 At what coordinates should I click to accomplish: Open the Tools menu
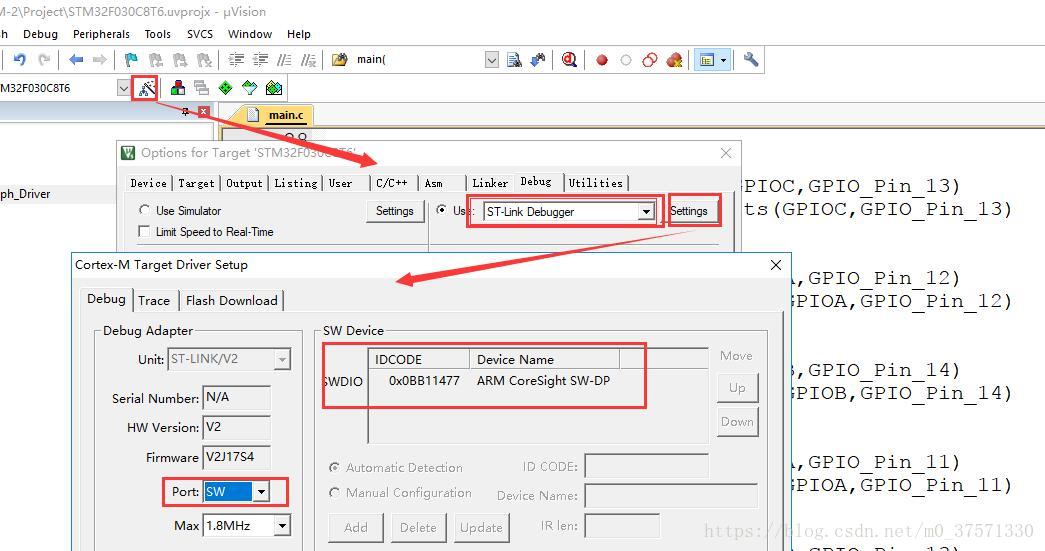(x=157, y=34)
